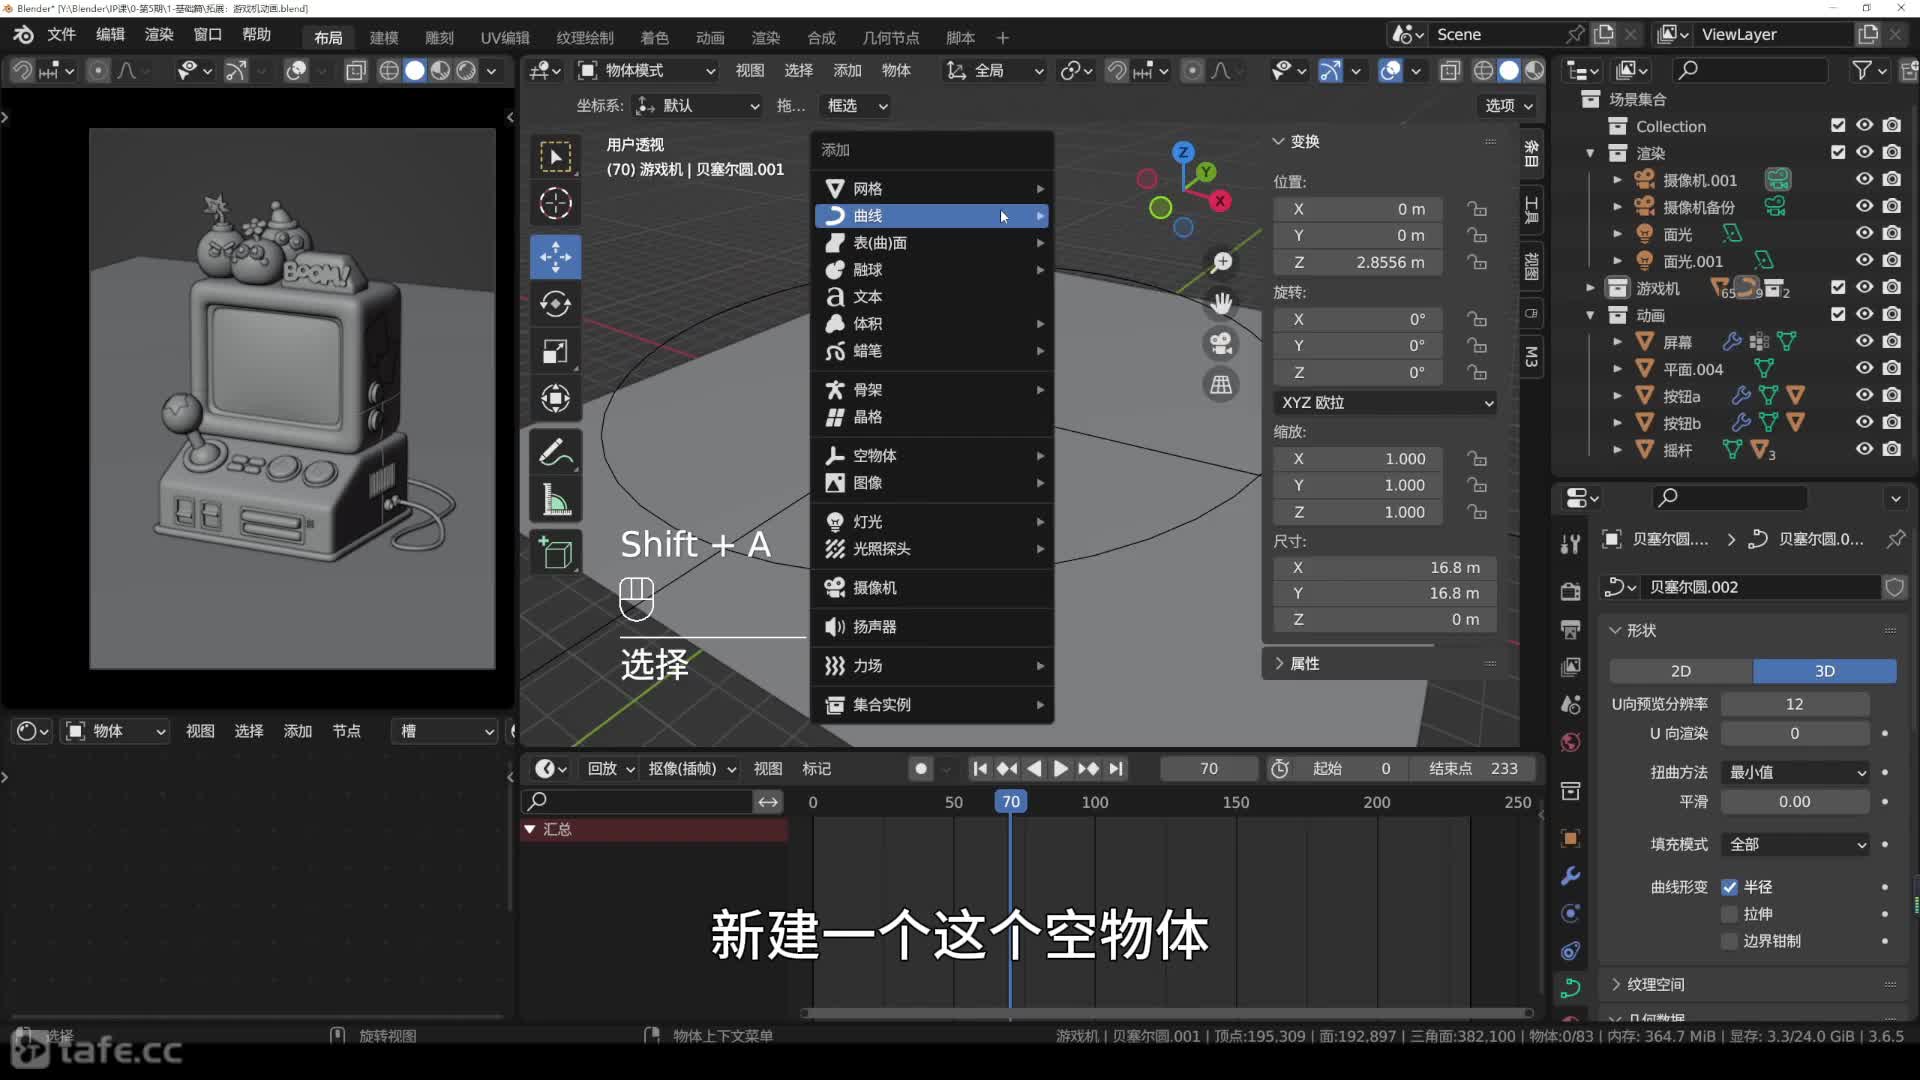Click the 3D curve shape button
The image size is (1920, 1080).
pos(1825,670)
